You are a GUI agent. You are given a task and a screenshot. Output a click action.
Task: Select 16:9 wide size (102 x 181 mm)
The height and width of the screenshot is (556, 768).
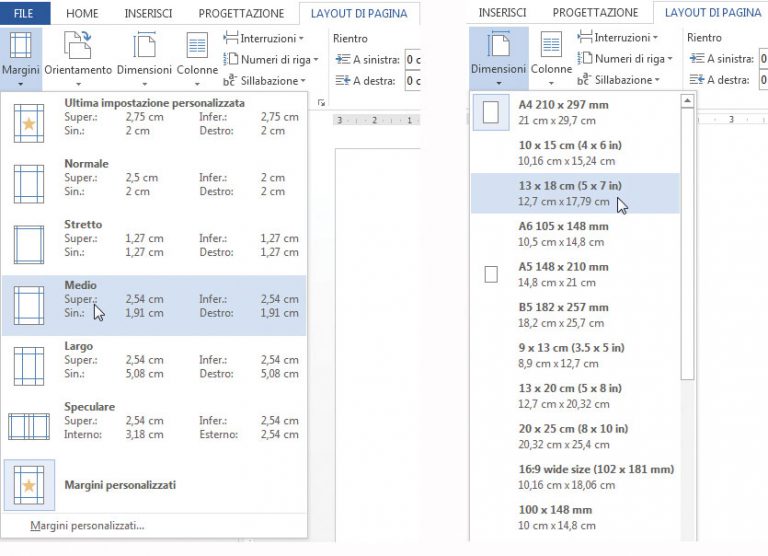[x=576, y=477]
